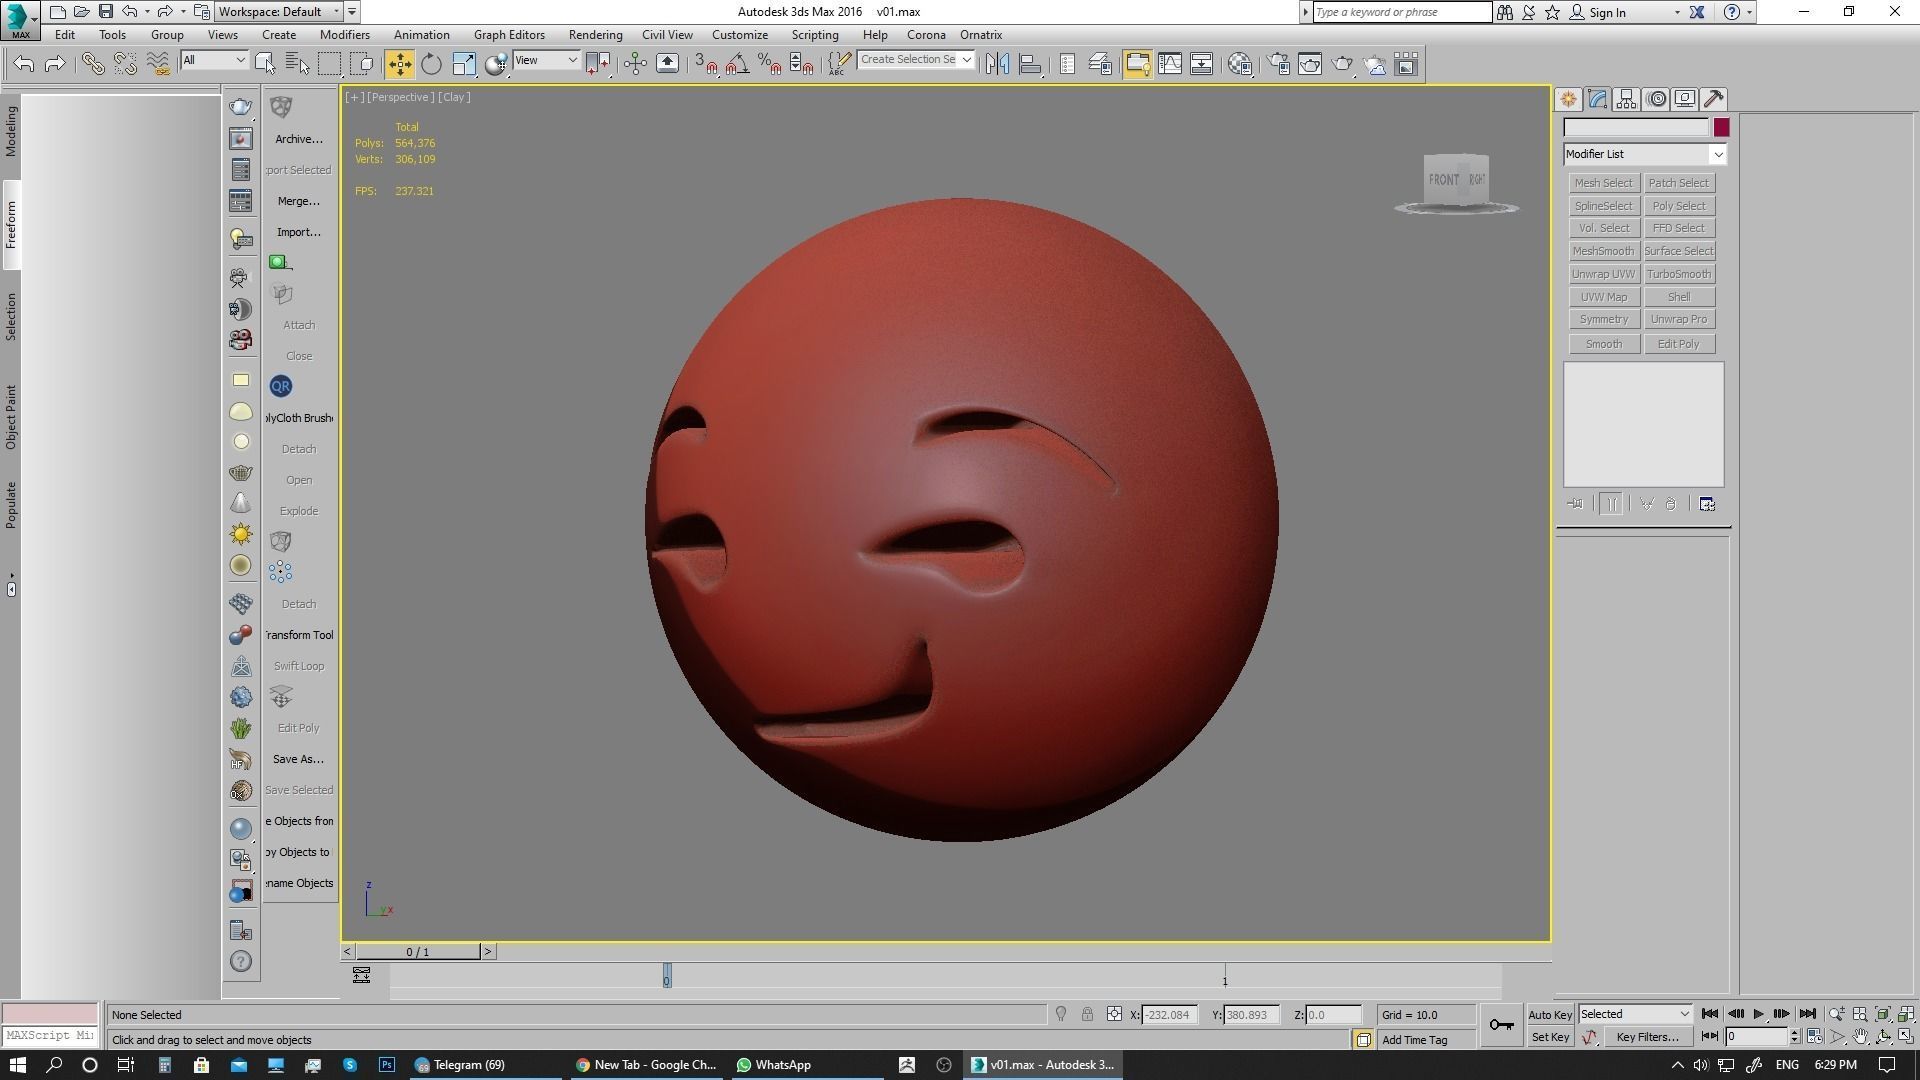
Task: Select the Rotate tool in main toolbar
Action: tap(431, 64)
